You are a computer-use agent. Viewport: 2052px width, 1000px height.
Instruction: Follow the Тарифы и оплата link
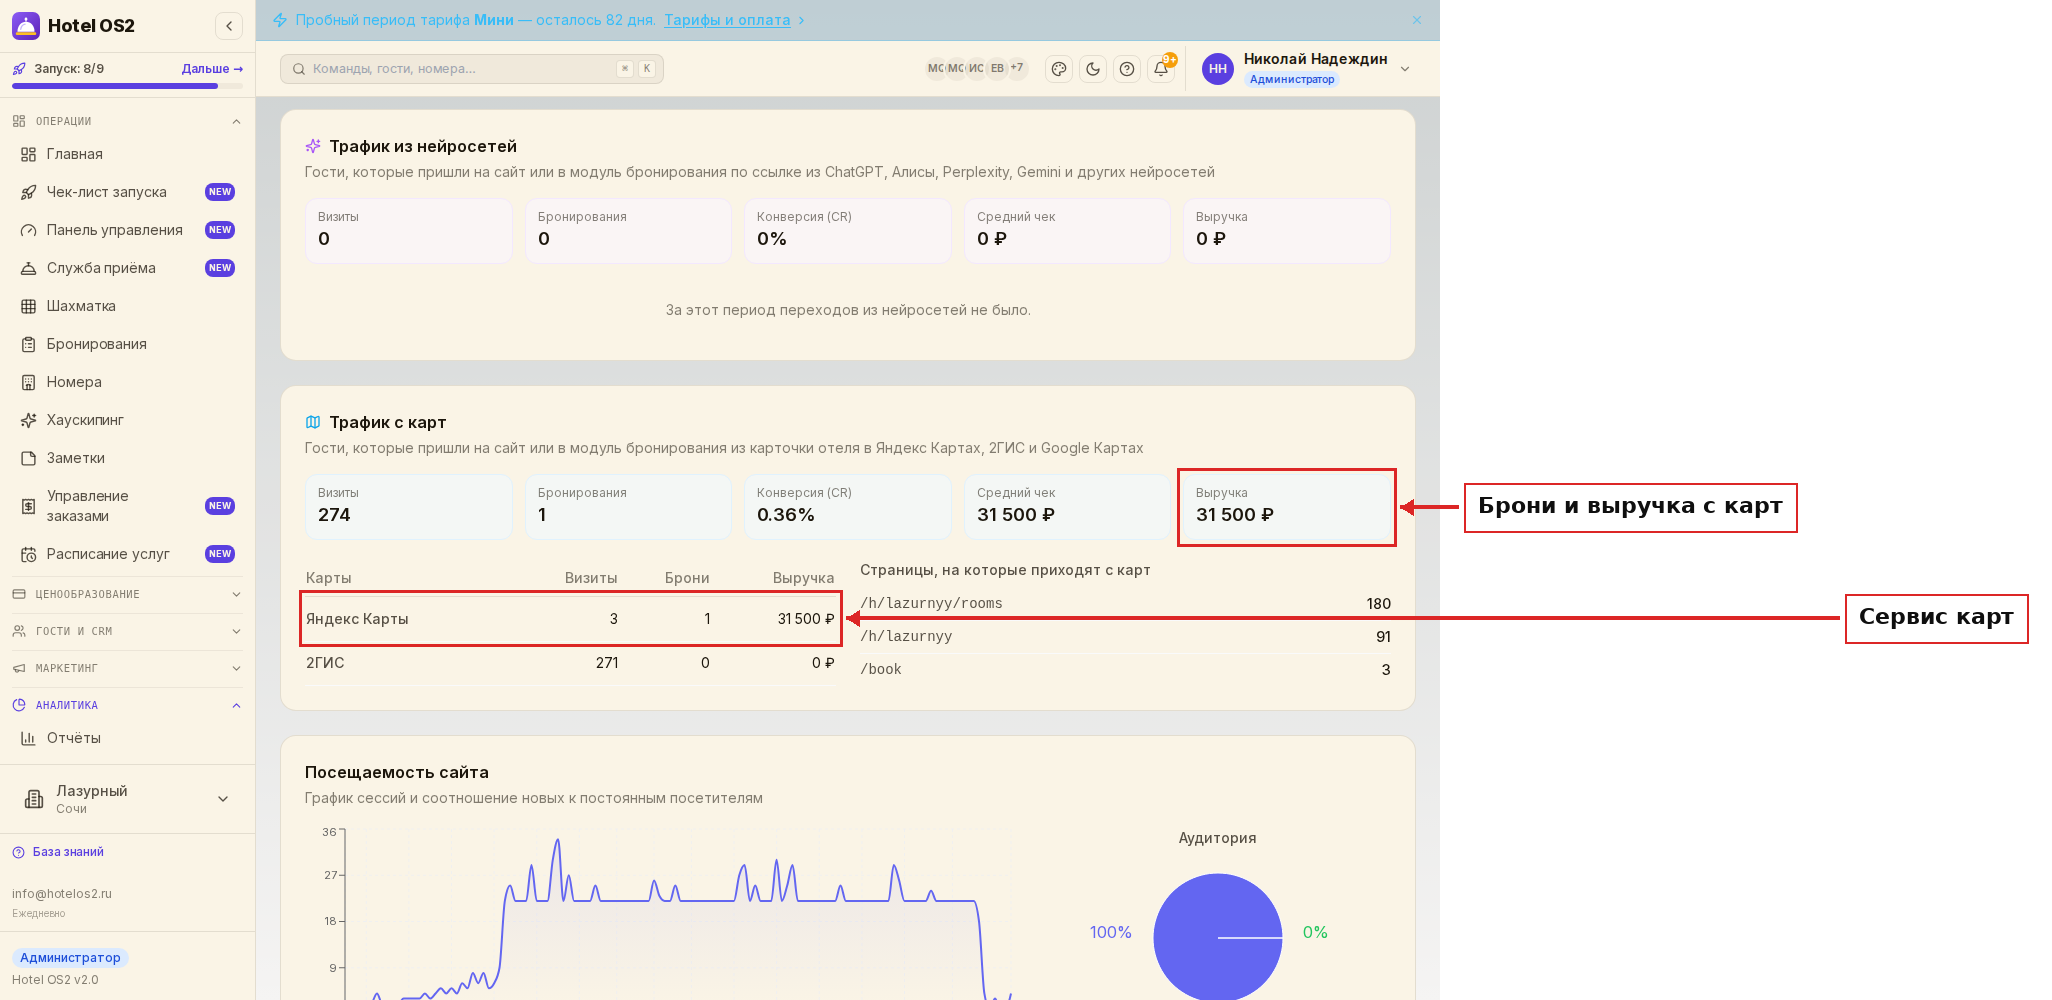pyautogui.click(x=727, y=20)
